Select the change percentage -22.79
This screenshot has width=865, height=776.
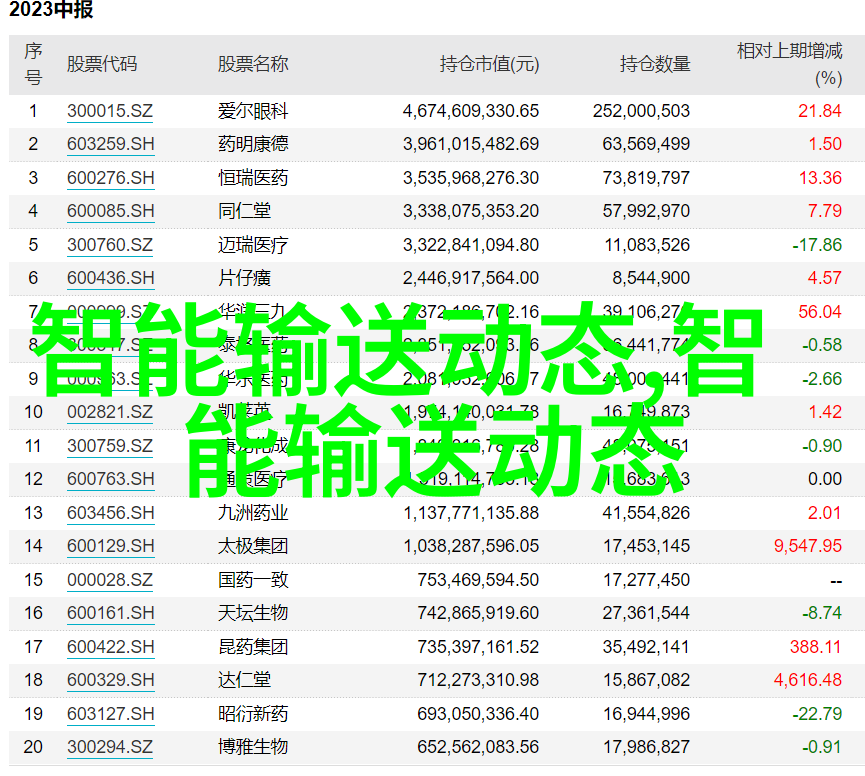(817, 714)
